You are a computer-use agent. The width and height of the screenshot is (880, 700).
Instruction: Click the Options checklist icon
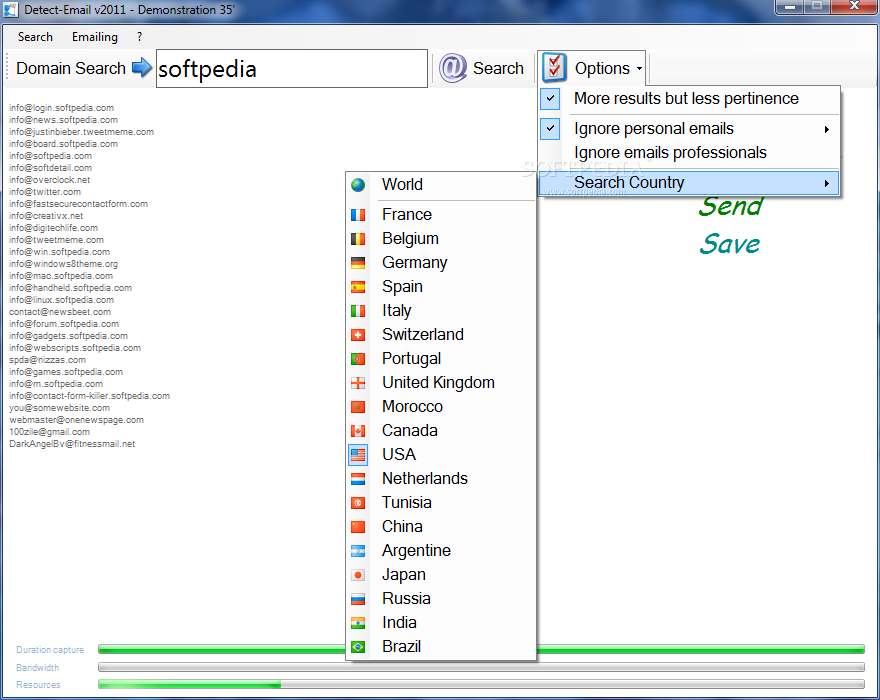click(554, 68)
